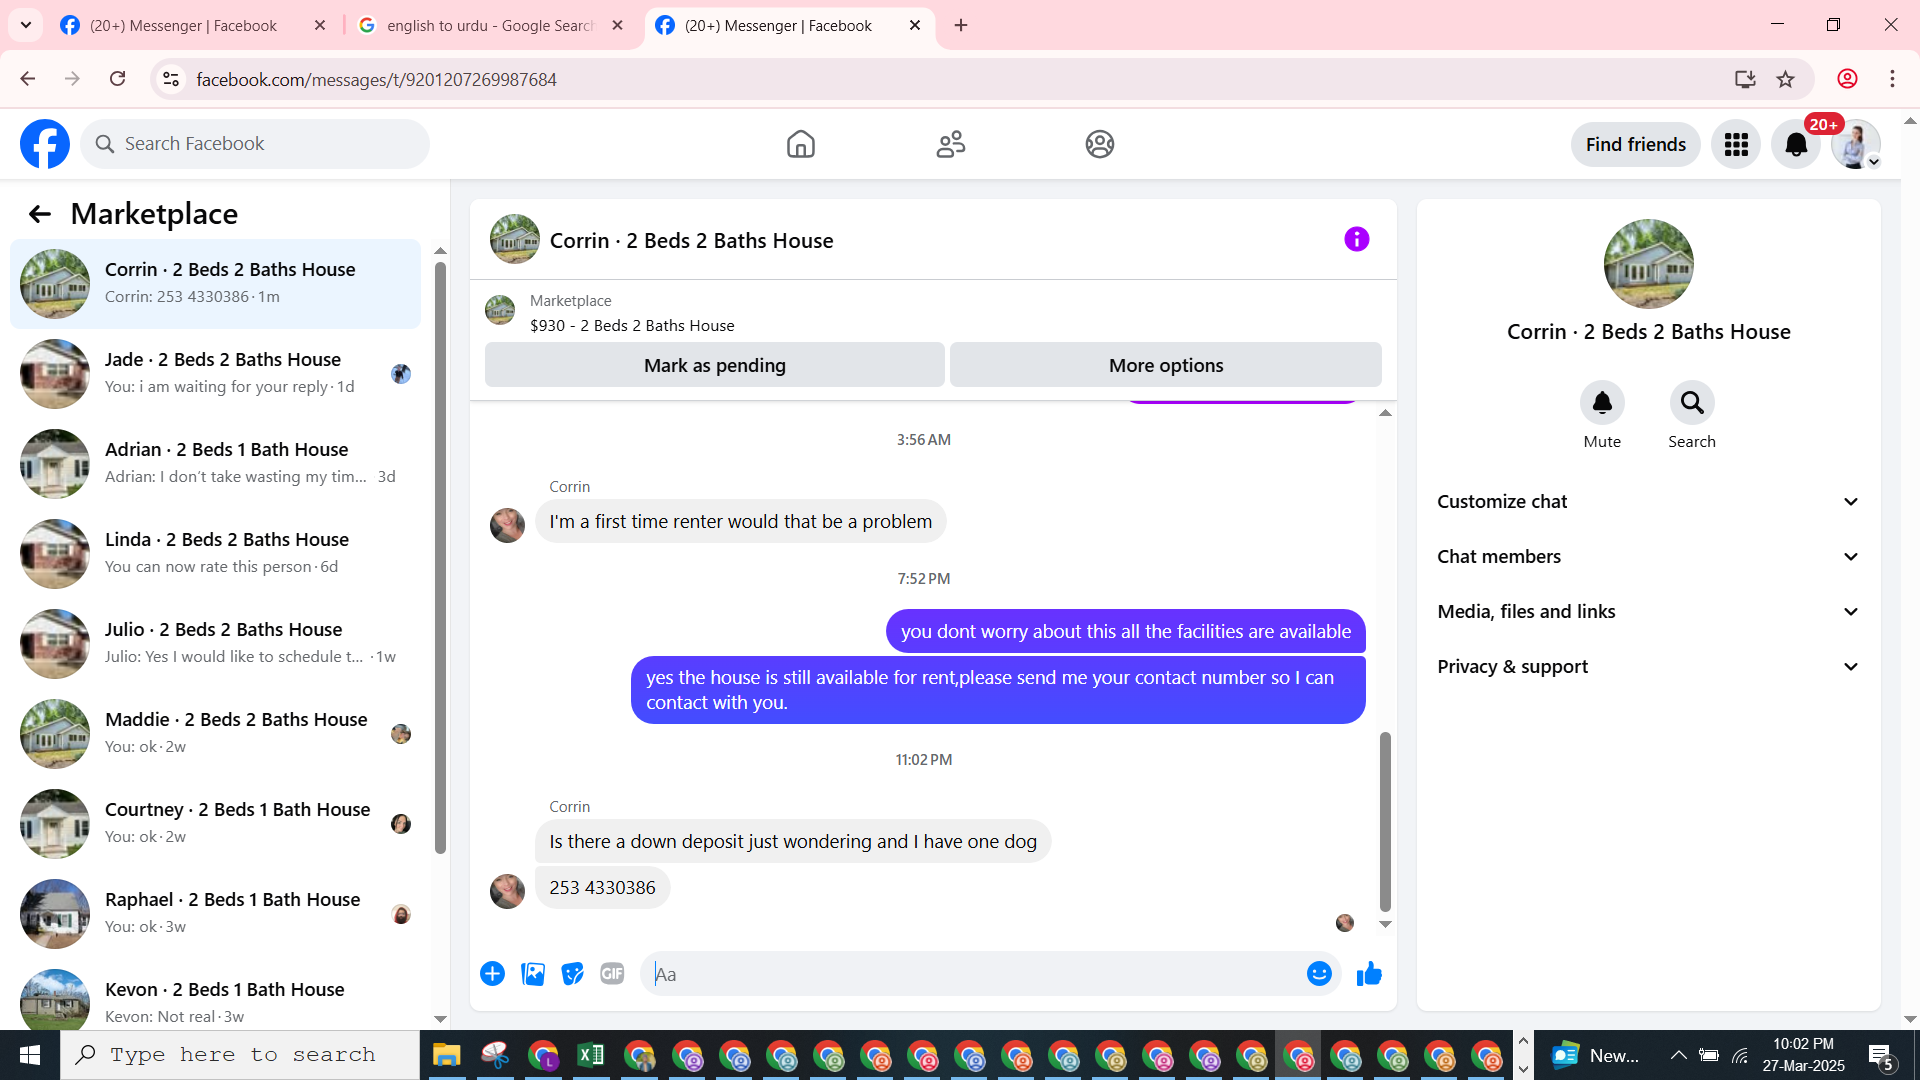
Task: Open Raphael 2 Beds 1 Bath House chat
Action: coord(215,913)
